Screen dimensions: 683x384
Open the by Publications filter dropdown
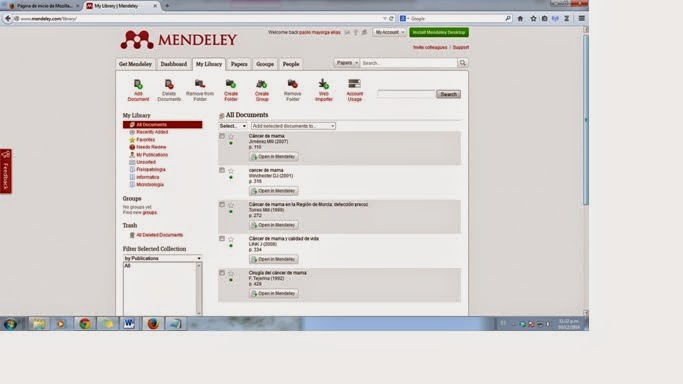[162, 258]
